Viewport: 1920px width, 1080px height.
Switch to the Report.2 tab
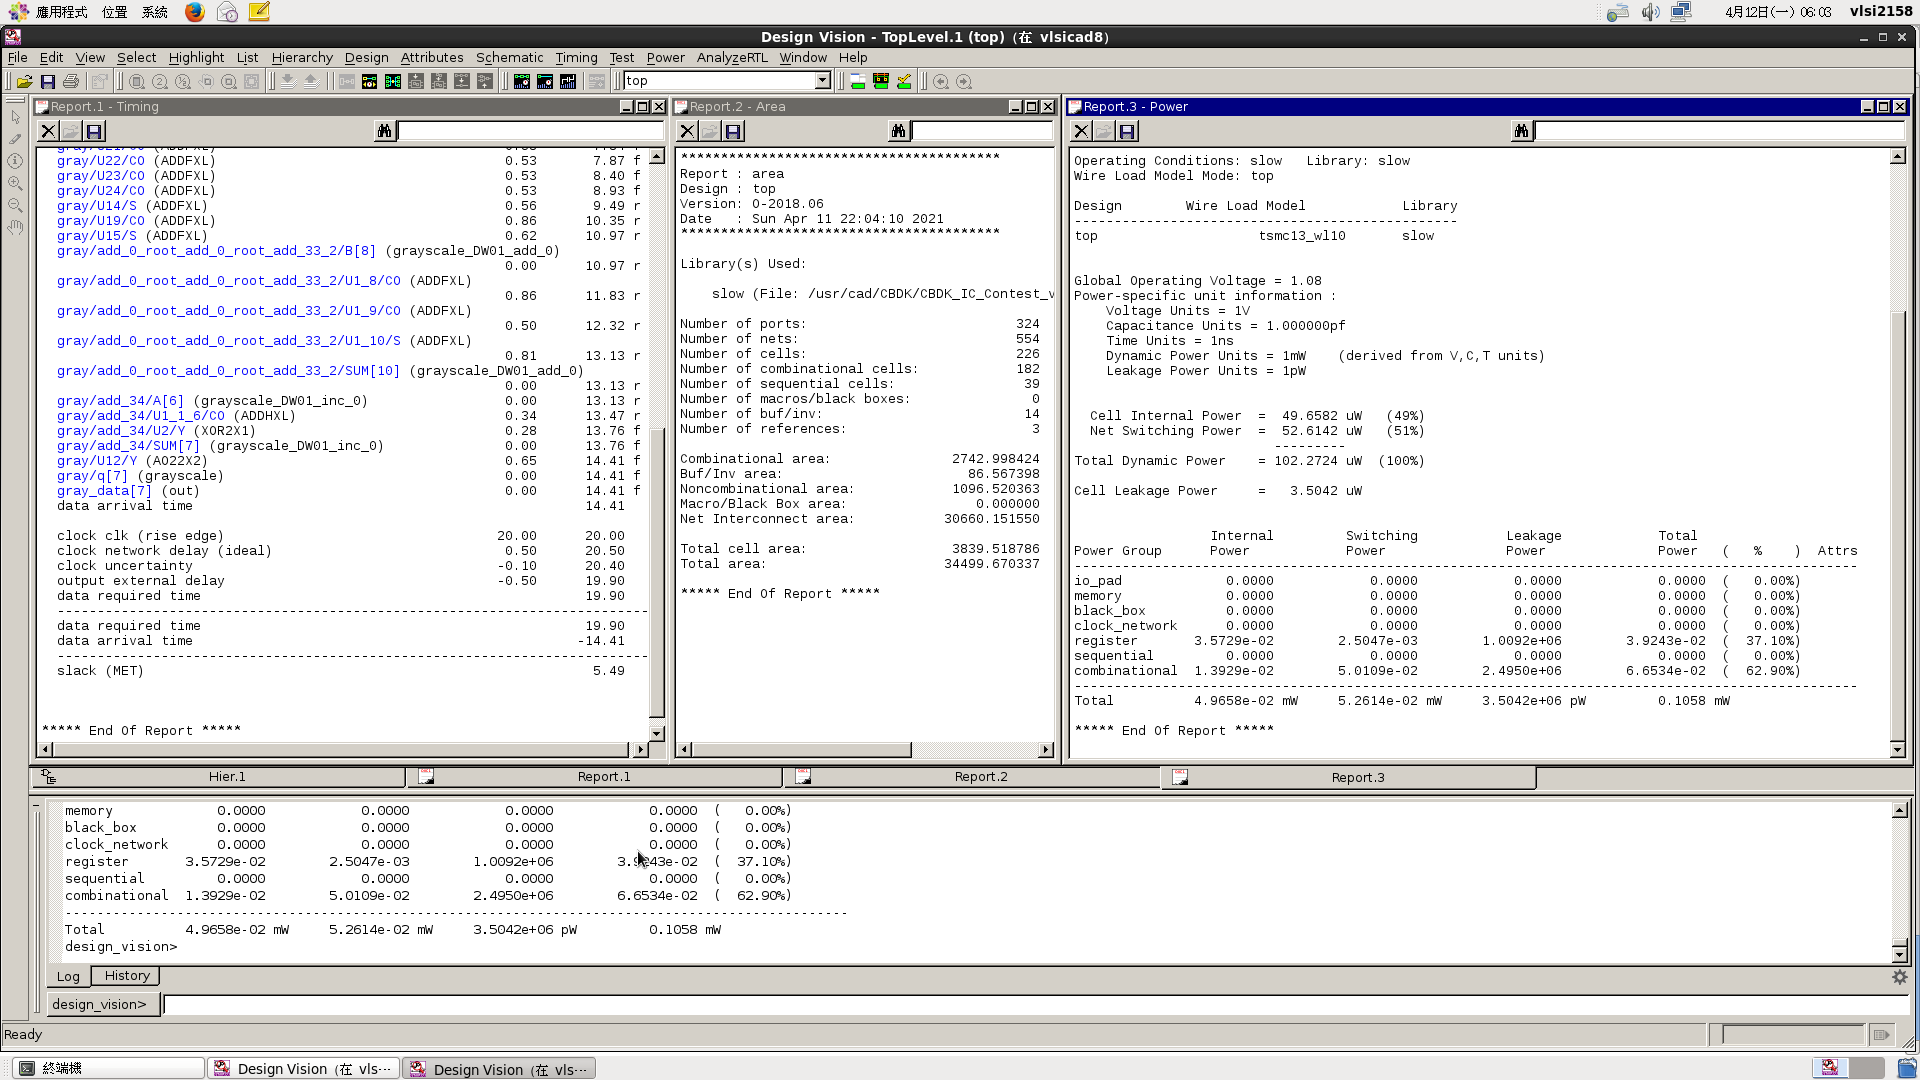(x=980, y=777)
